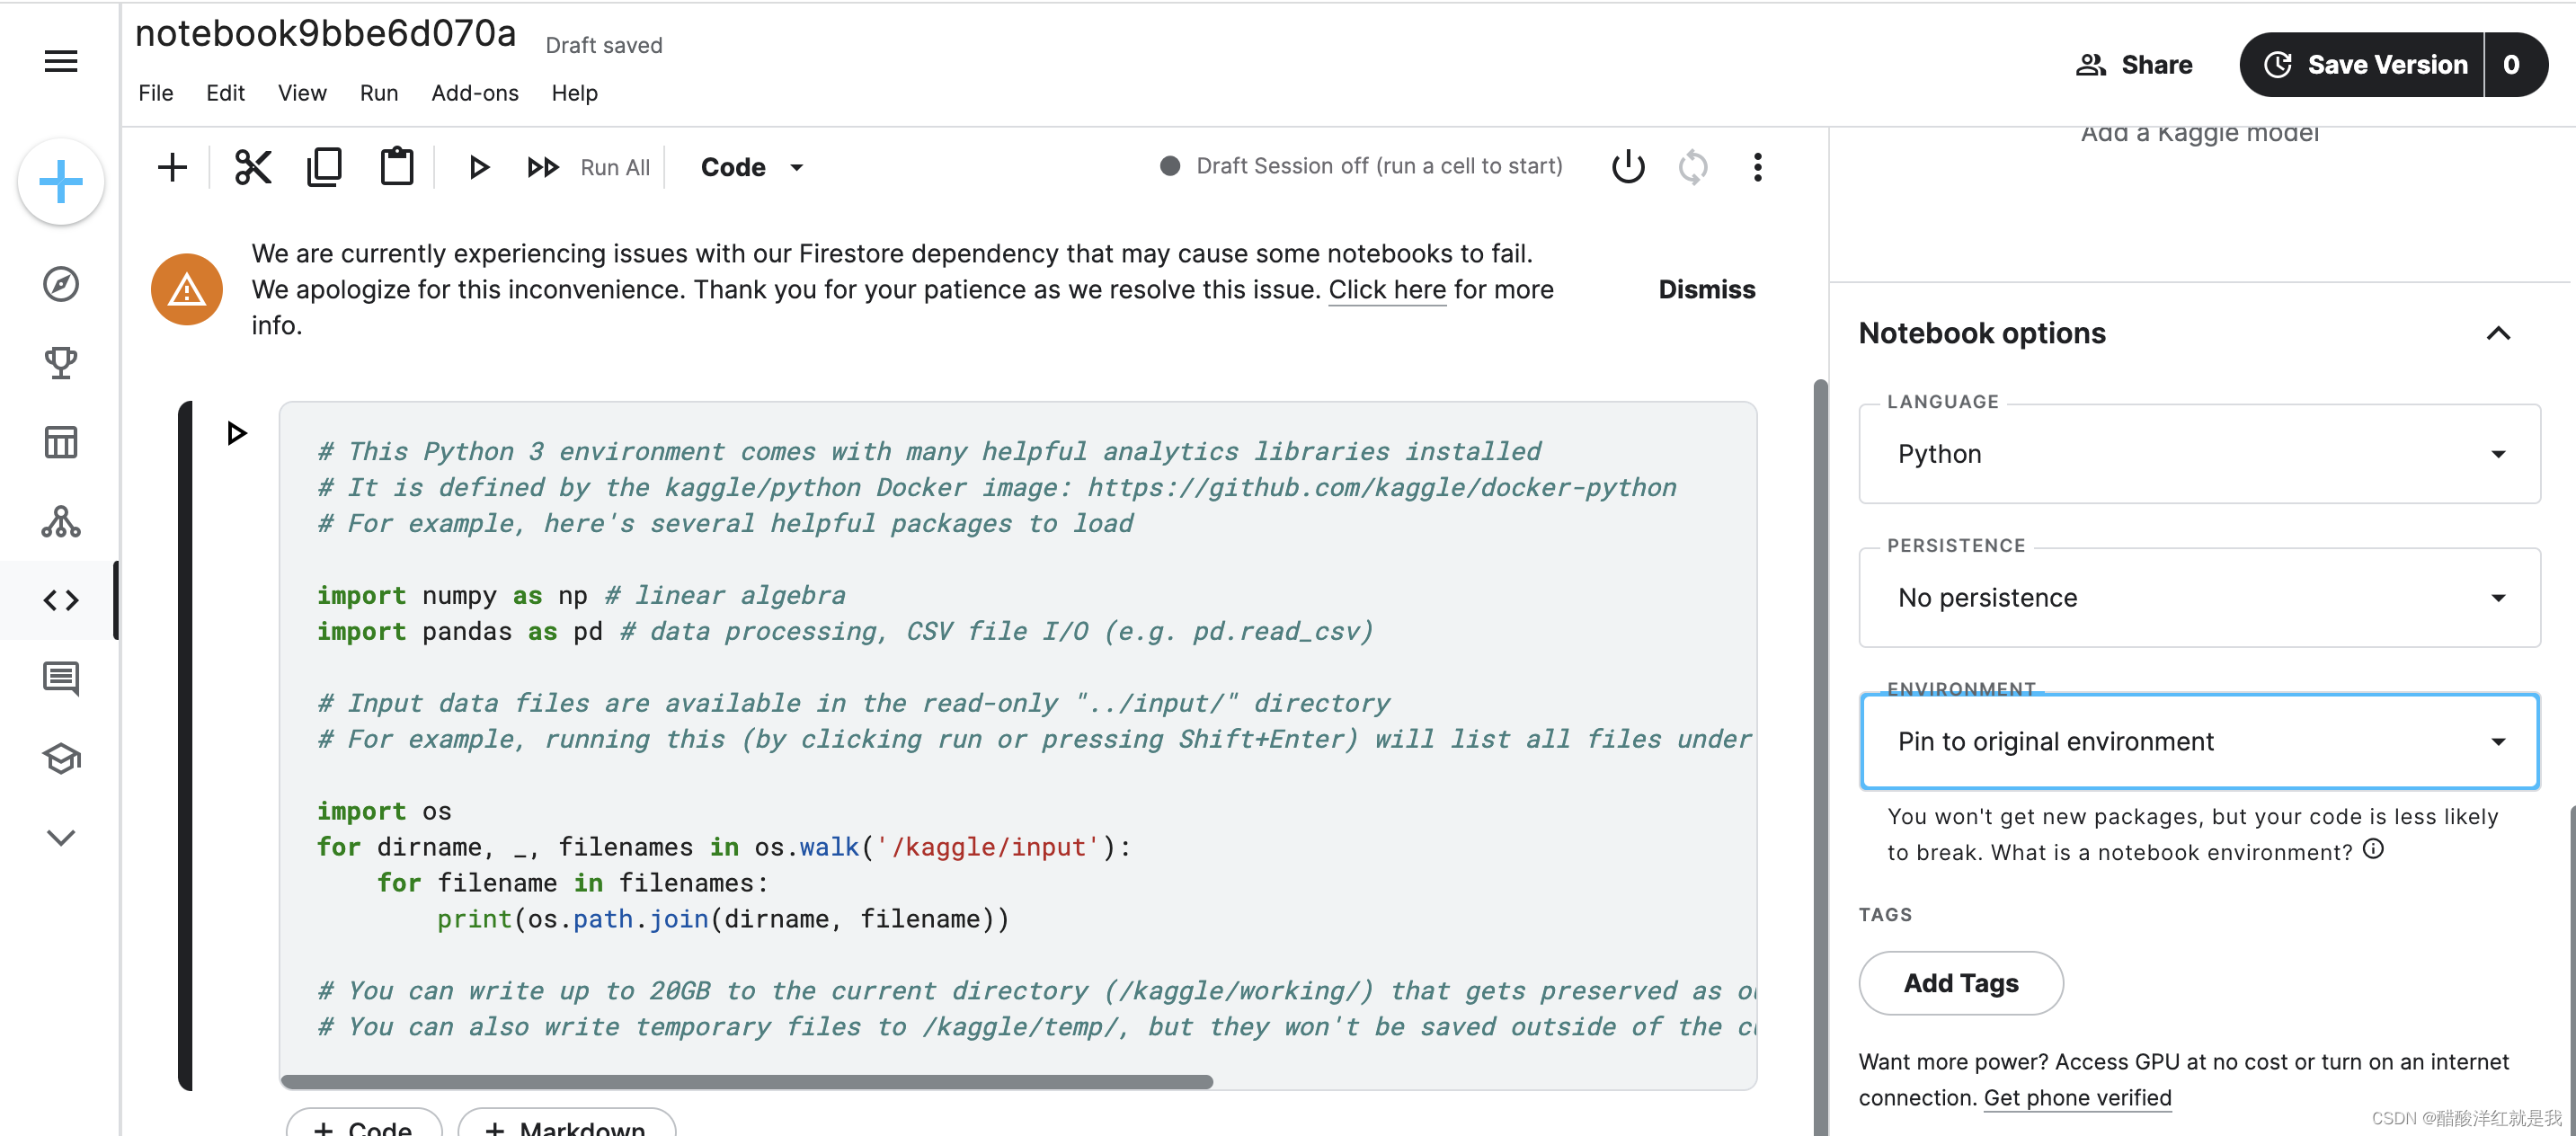Add a new cell with toolbar plus
2576x1136 pixels.
(172, 167)
